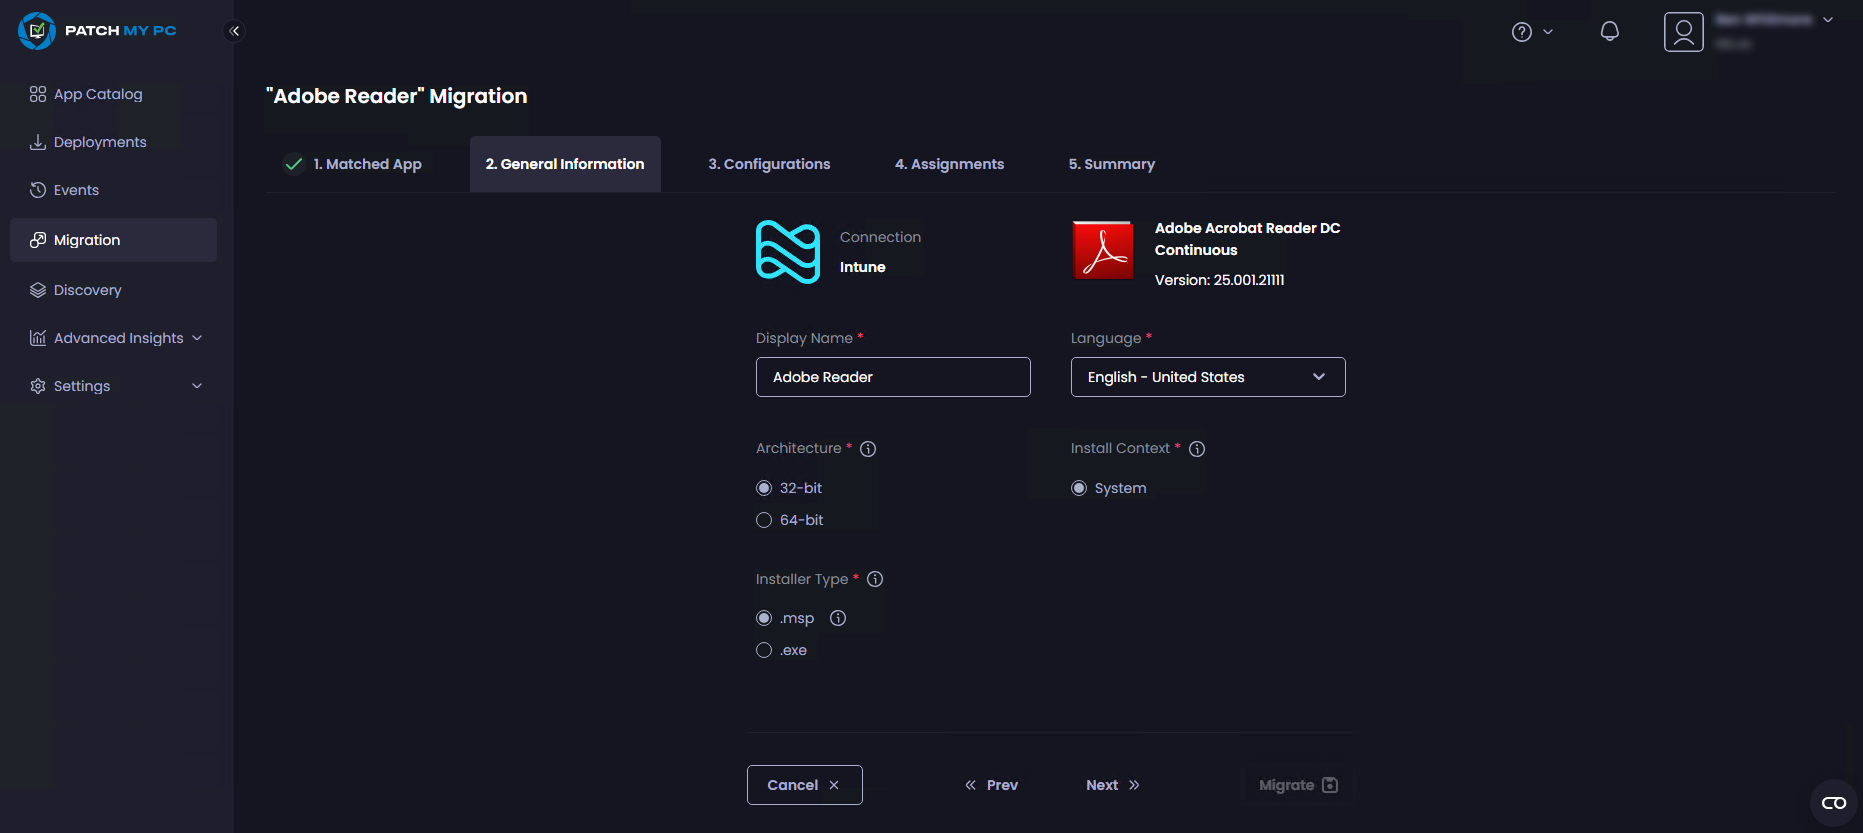Select the 2. General Information tab
The width and height of the screenshot is (1863, 833).
565,164
